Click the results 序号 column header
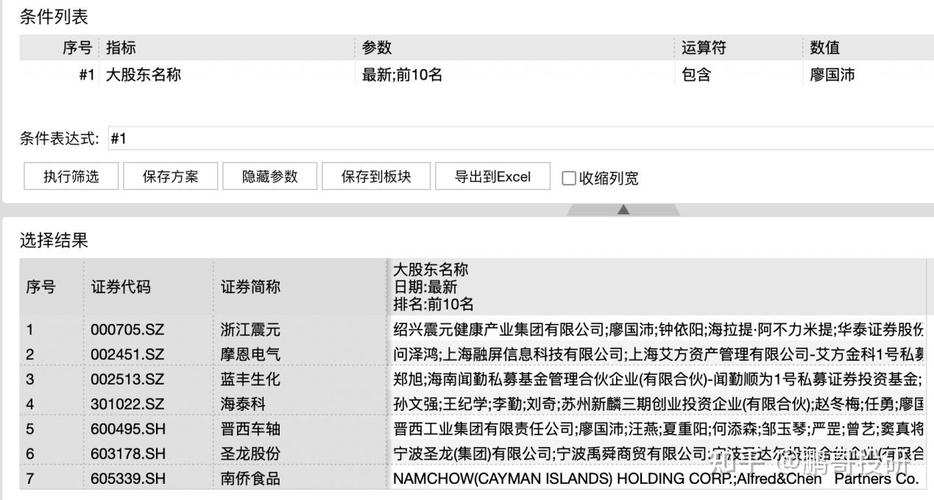Screen dimensions: 934x500 point(41,287)
